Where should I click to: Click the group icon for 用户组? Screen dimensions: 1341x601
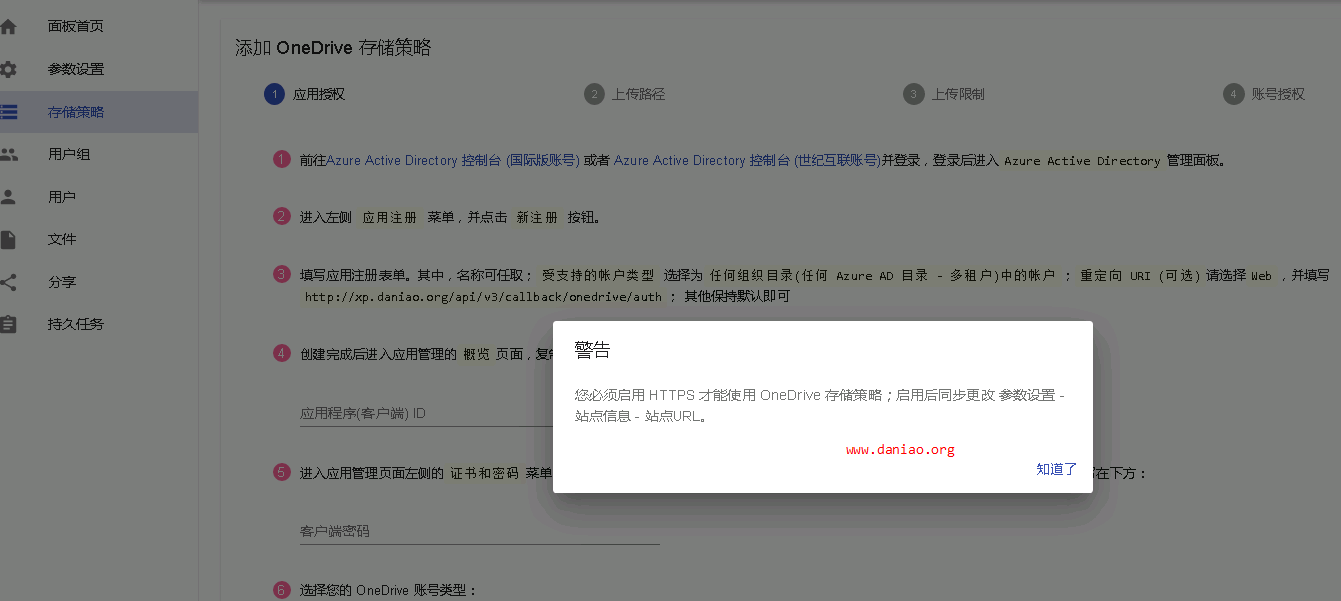(8, 155)
